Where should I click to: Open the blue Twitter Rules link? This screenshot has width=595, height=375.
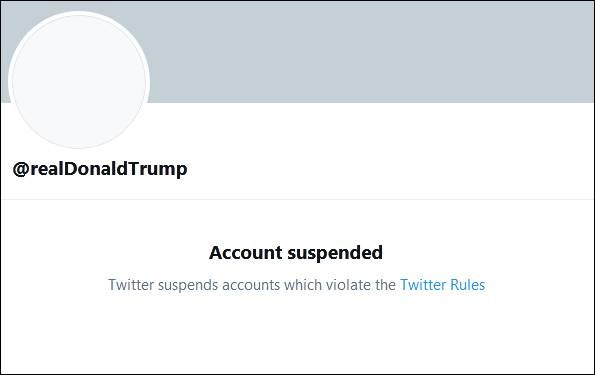[x=442, y=285]
